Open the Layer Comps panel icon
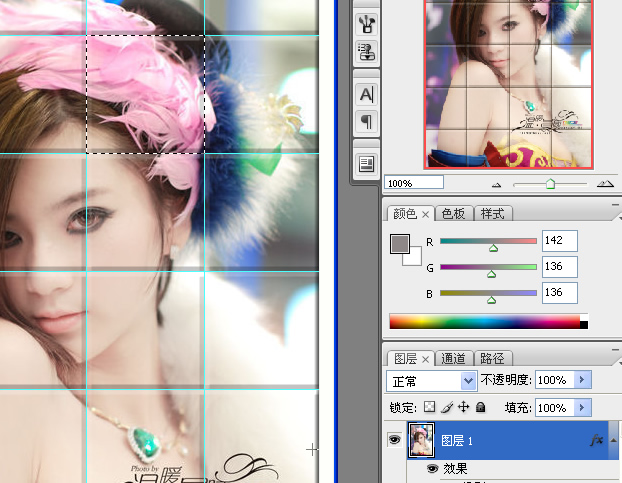Image resolution: width=622 pixels, height=483 pixels. (367, 164)
